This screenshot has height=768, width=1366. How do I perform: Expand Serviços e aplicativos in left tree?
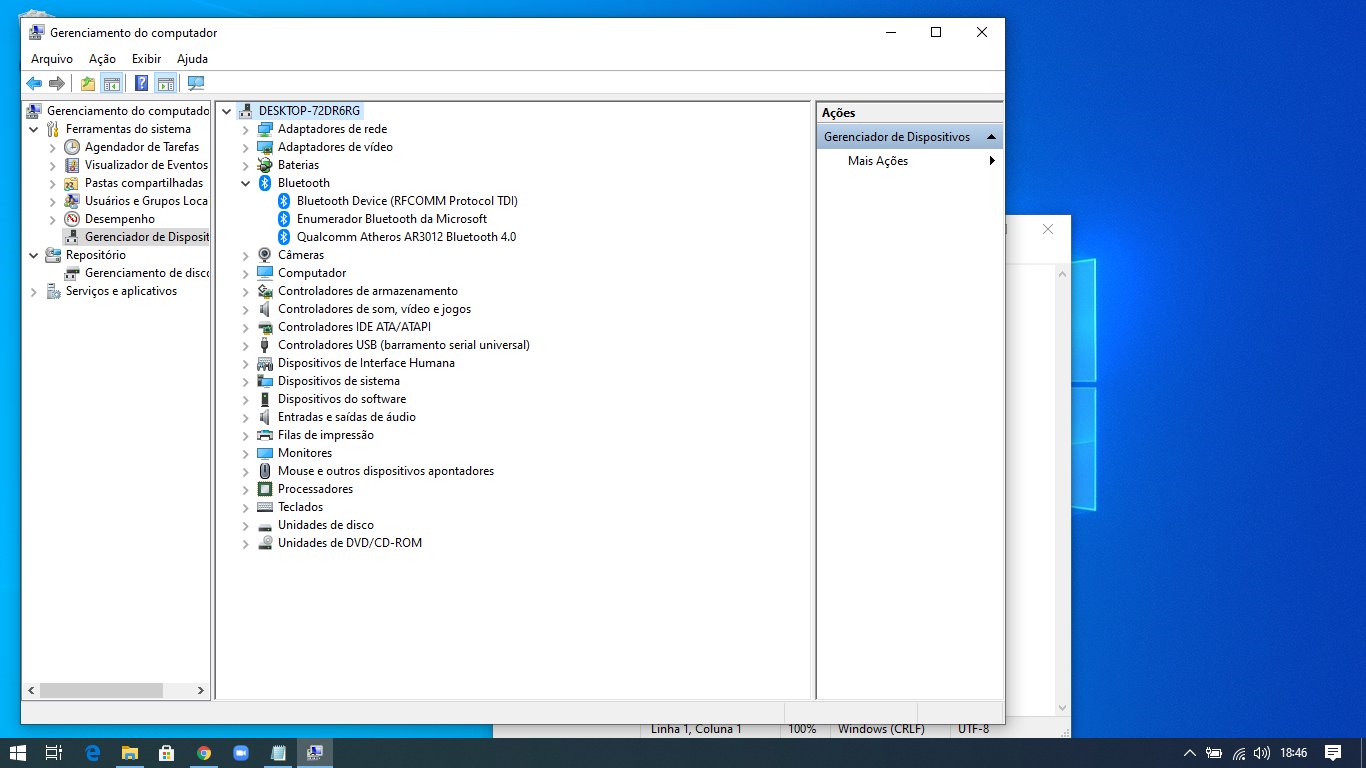point(33,291)
